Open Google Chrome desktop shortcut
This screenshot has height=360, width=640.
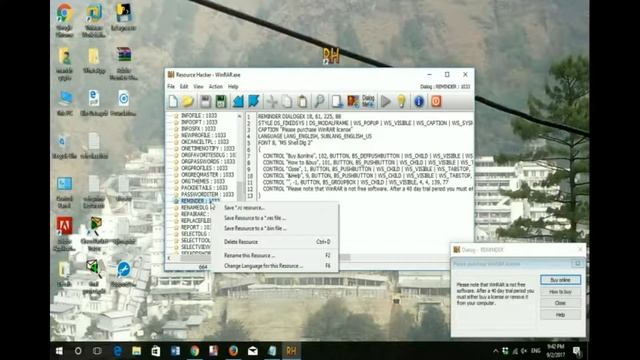pyautogui.click(x=64, y=20)
